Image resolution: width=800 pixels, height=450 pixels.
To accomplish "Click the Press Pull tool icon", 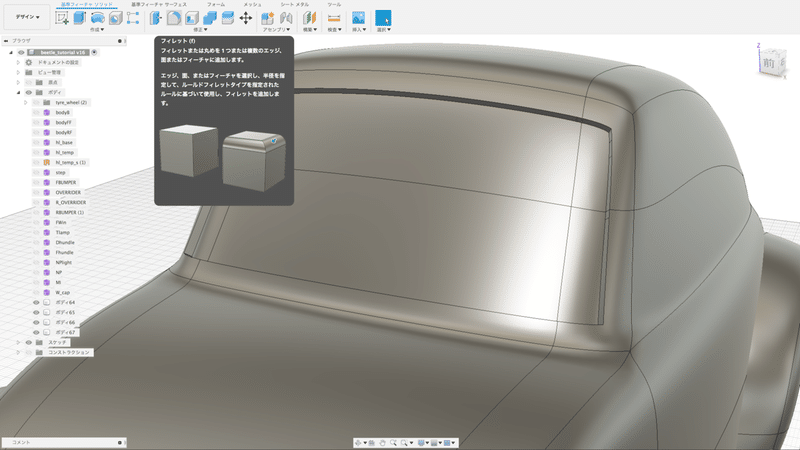I will [x=156, y=18].
